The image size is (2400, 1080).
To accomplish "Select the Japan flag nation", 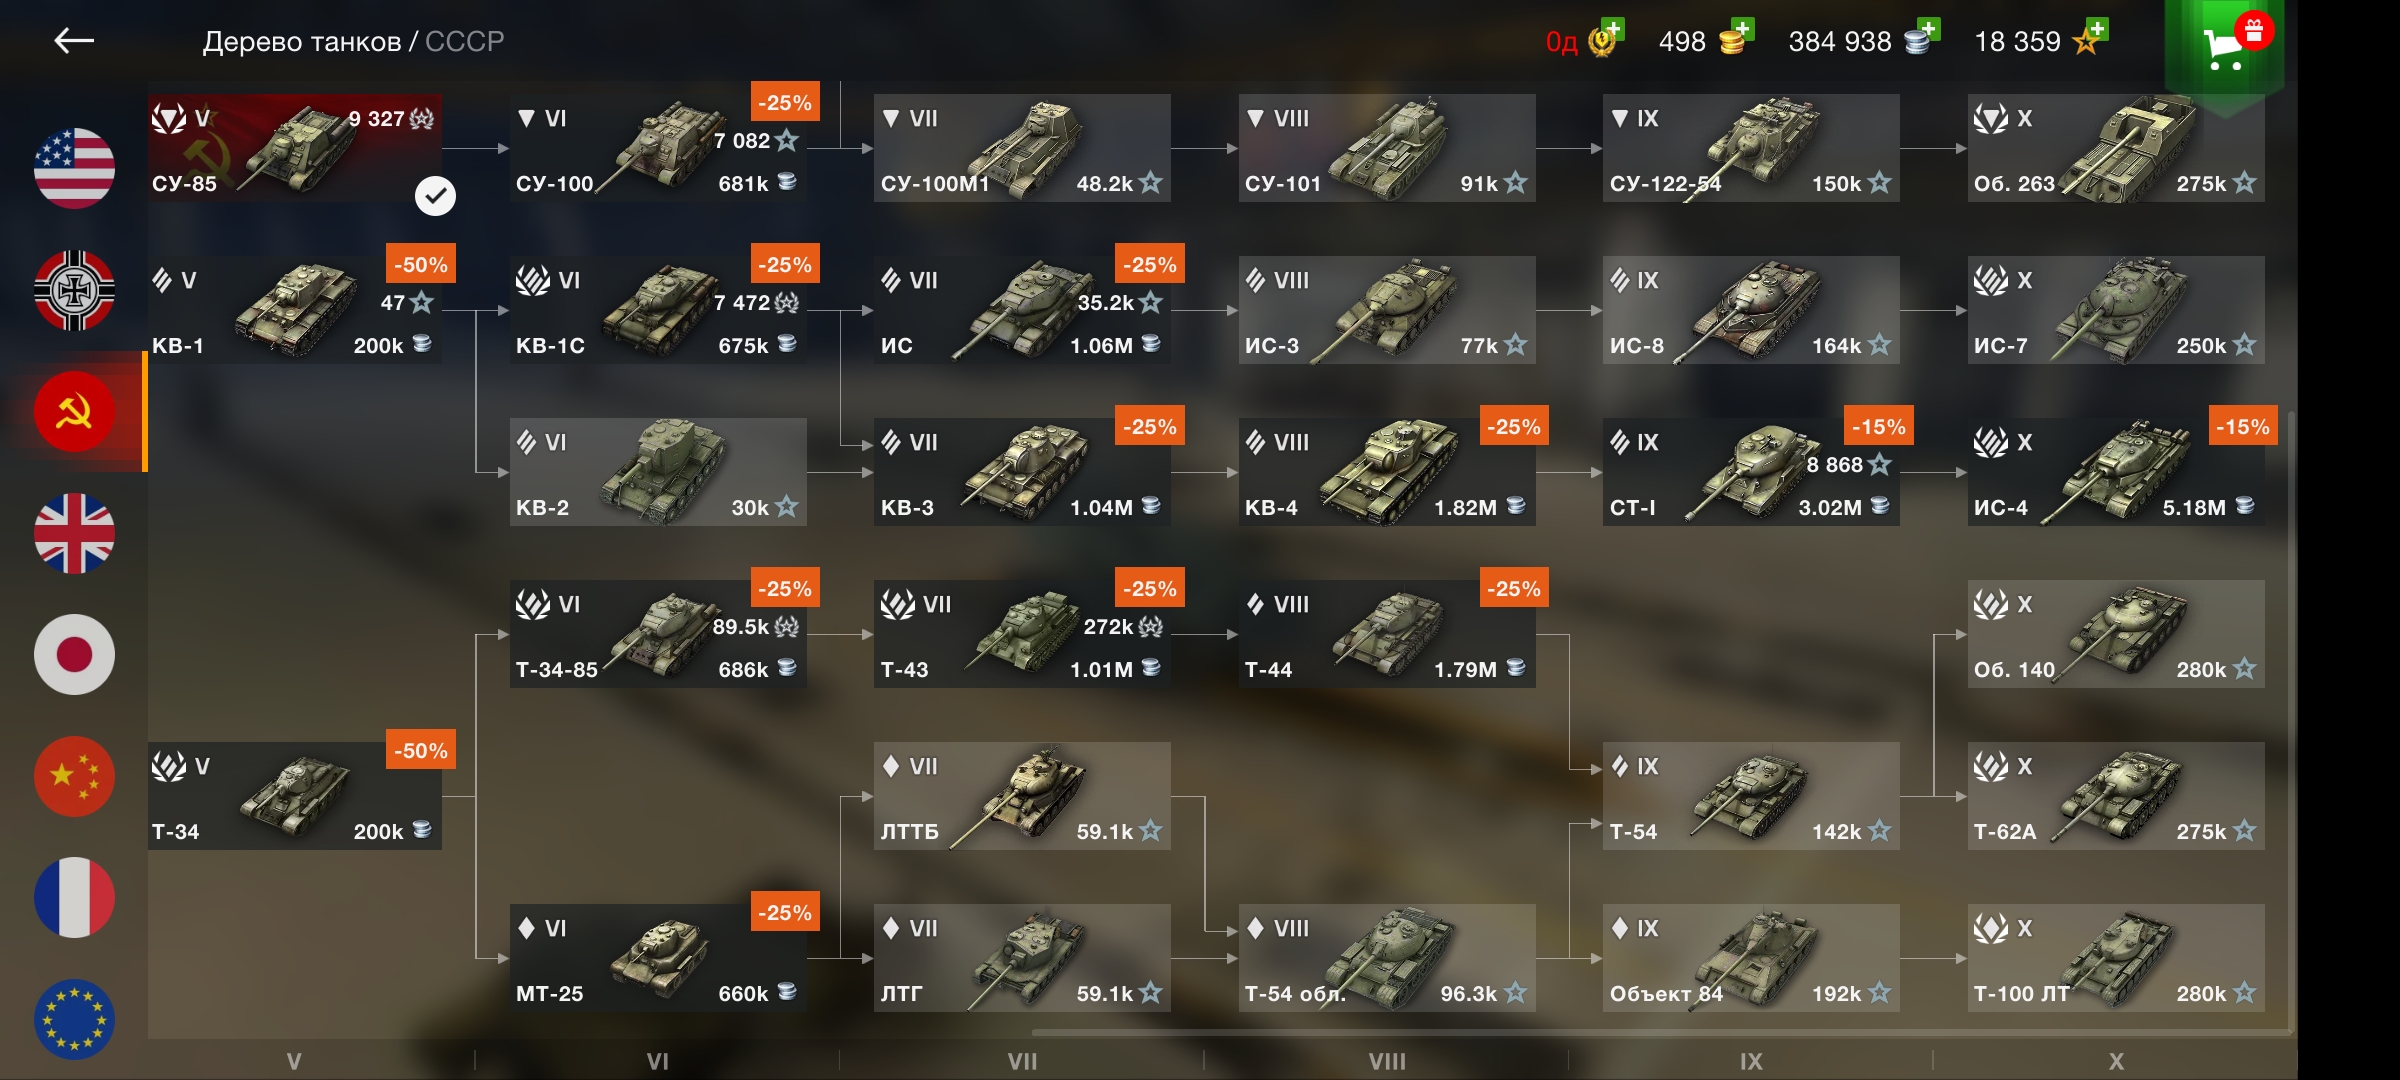I will pyautogui.click(x=74, y=655).
